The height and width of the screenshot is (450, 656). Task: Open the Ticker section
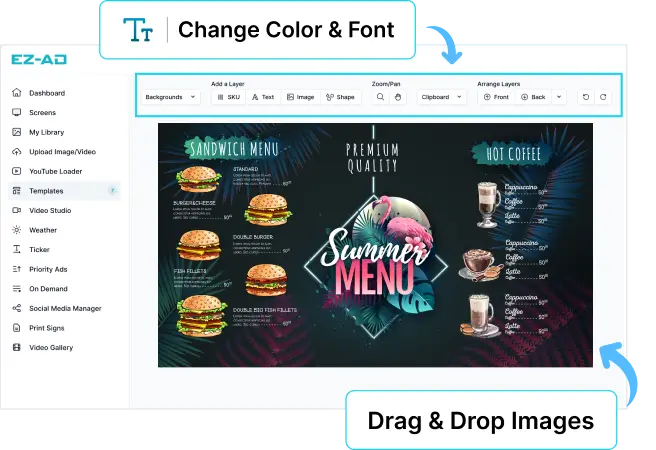pyautogui.click(x=39, y=249)
